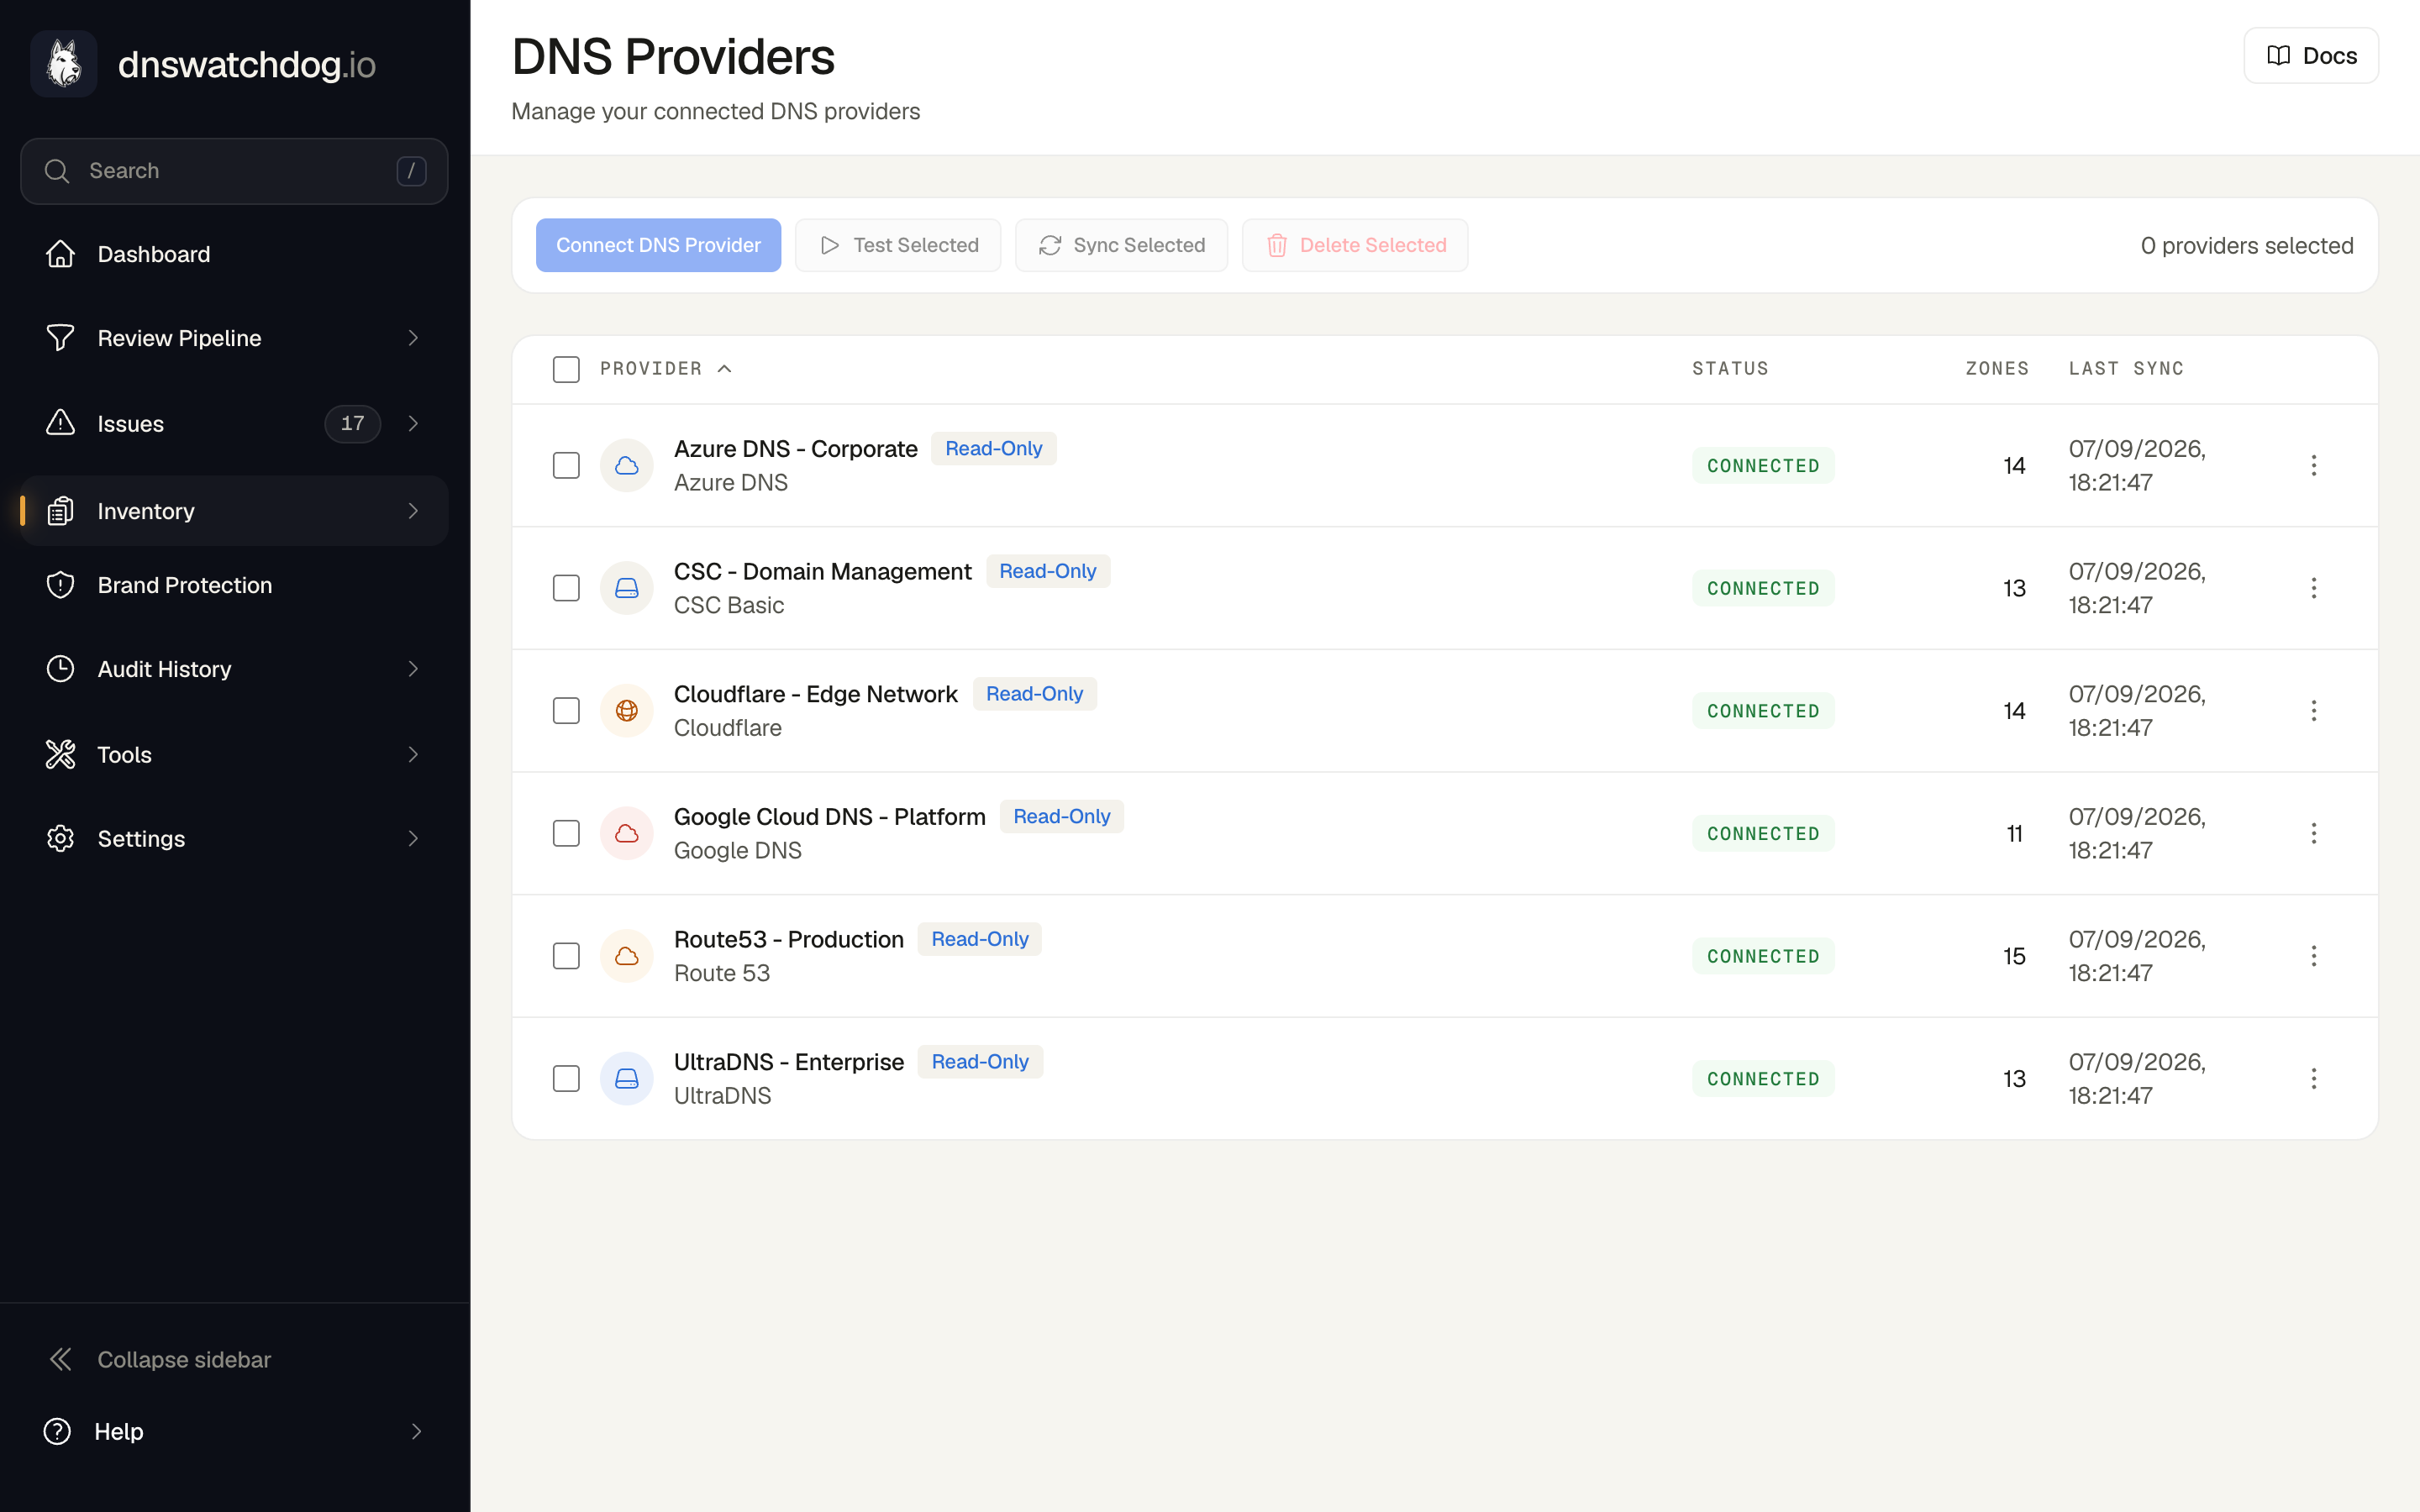Click the Sync Selected button
The image size is (2420, 1512).
1121,245
